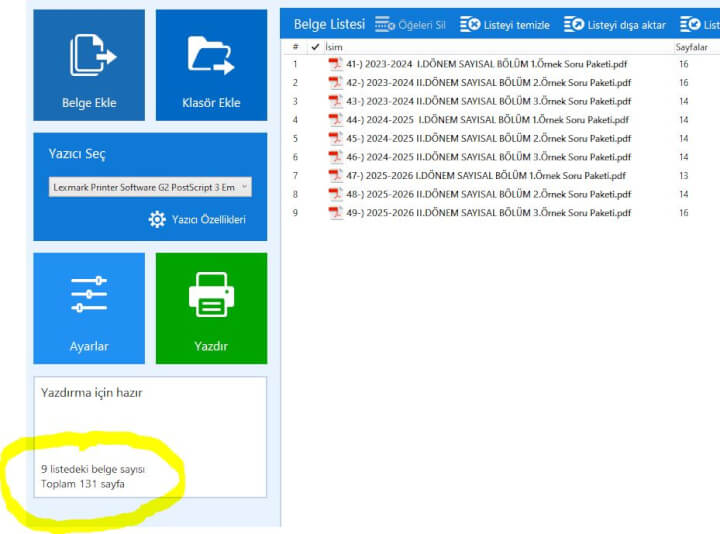Click the Sayfalar column header

[691, 47]
